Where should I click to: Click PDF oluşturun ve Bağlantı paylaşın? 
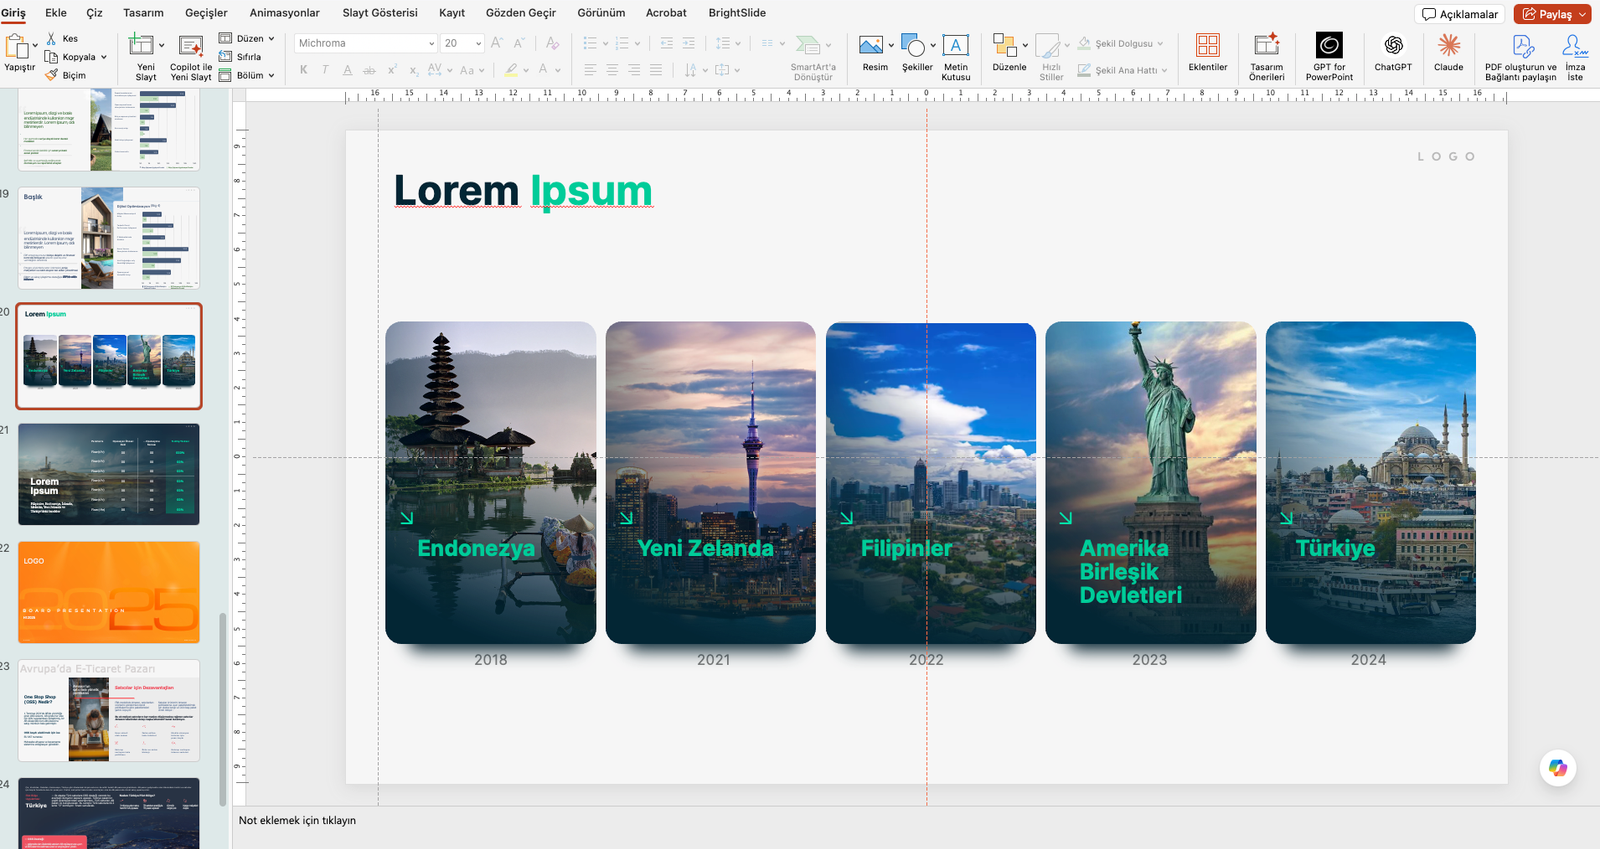1521,57
